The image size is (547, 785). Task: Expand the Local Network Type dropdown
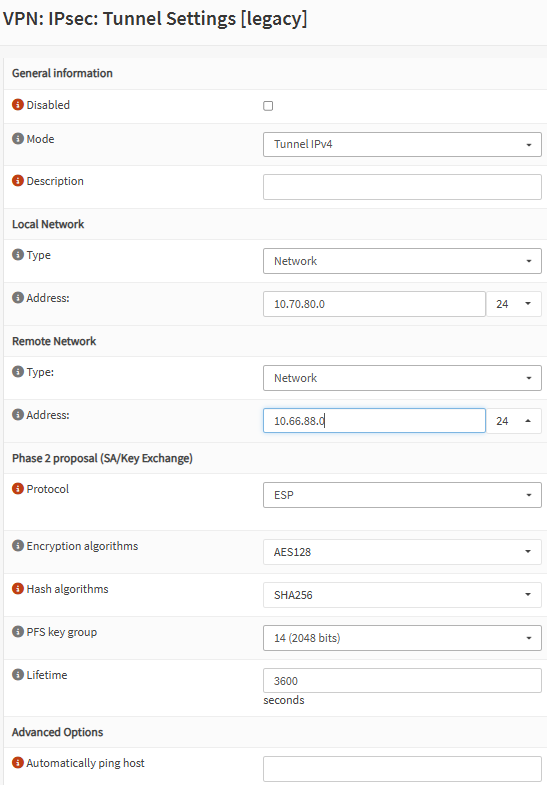tap(402, 261)
